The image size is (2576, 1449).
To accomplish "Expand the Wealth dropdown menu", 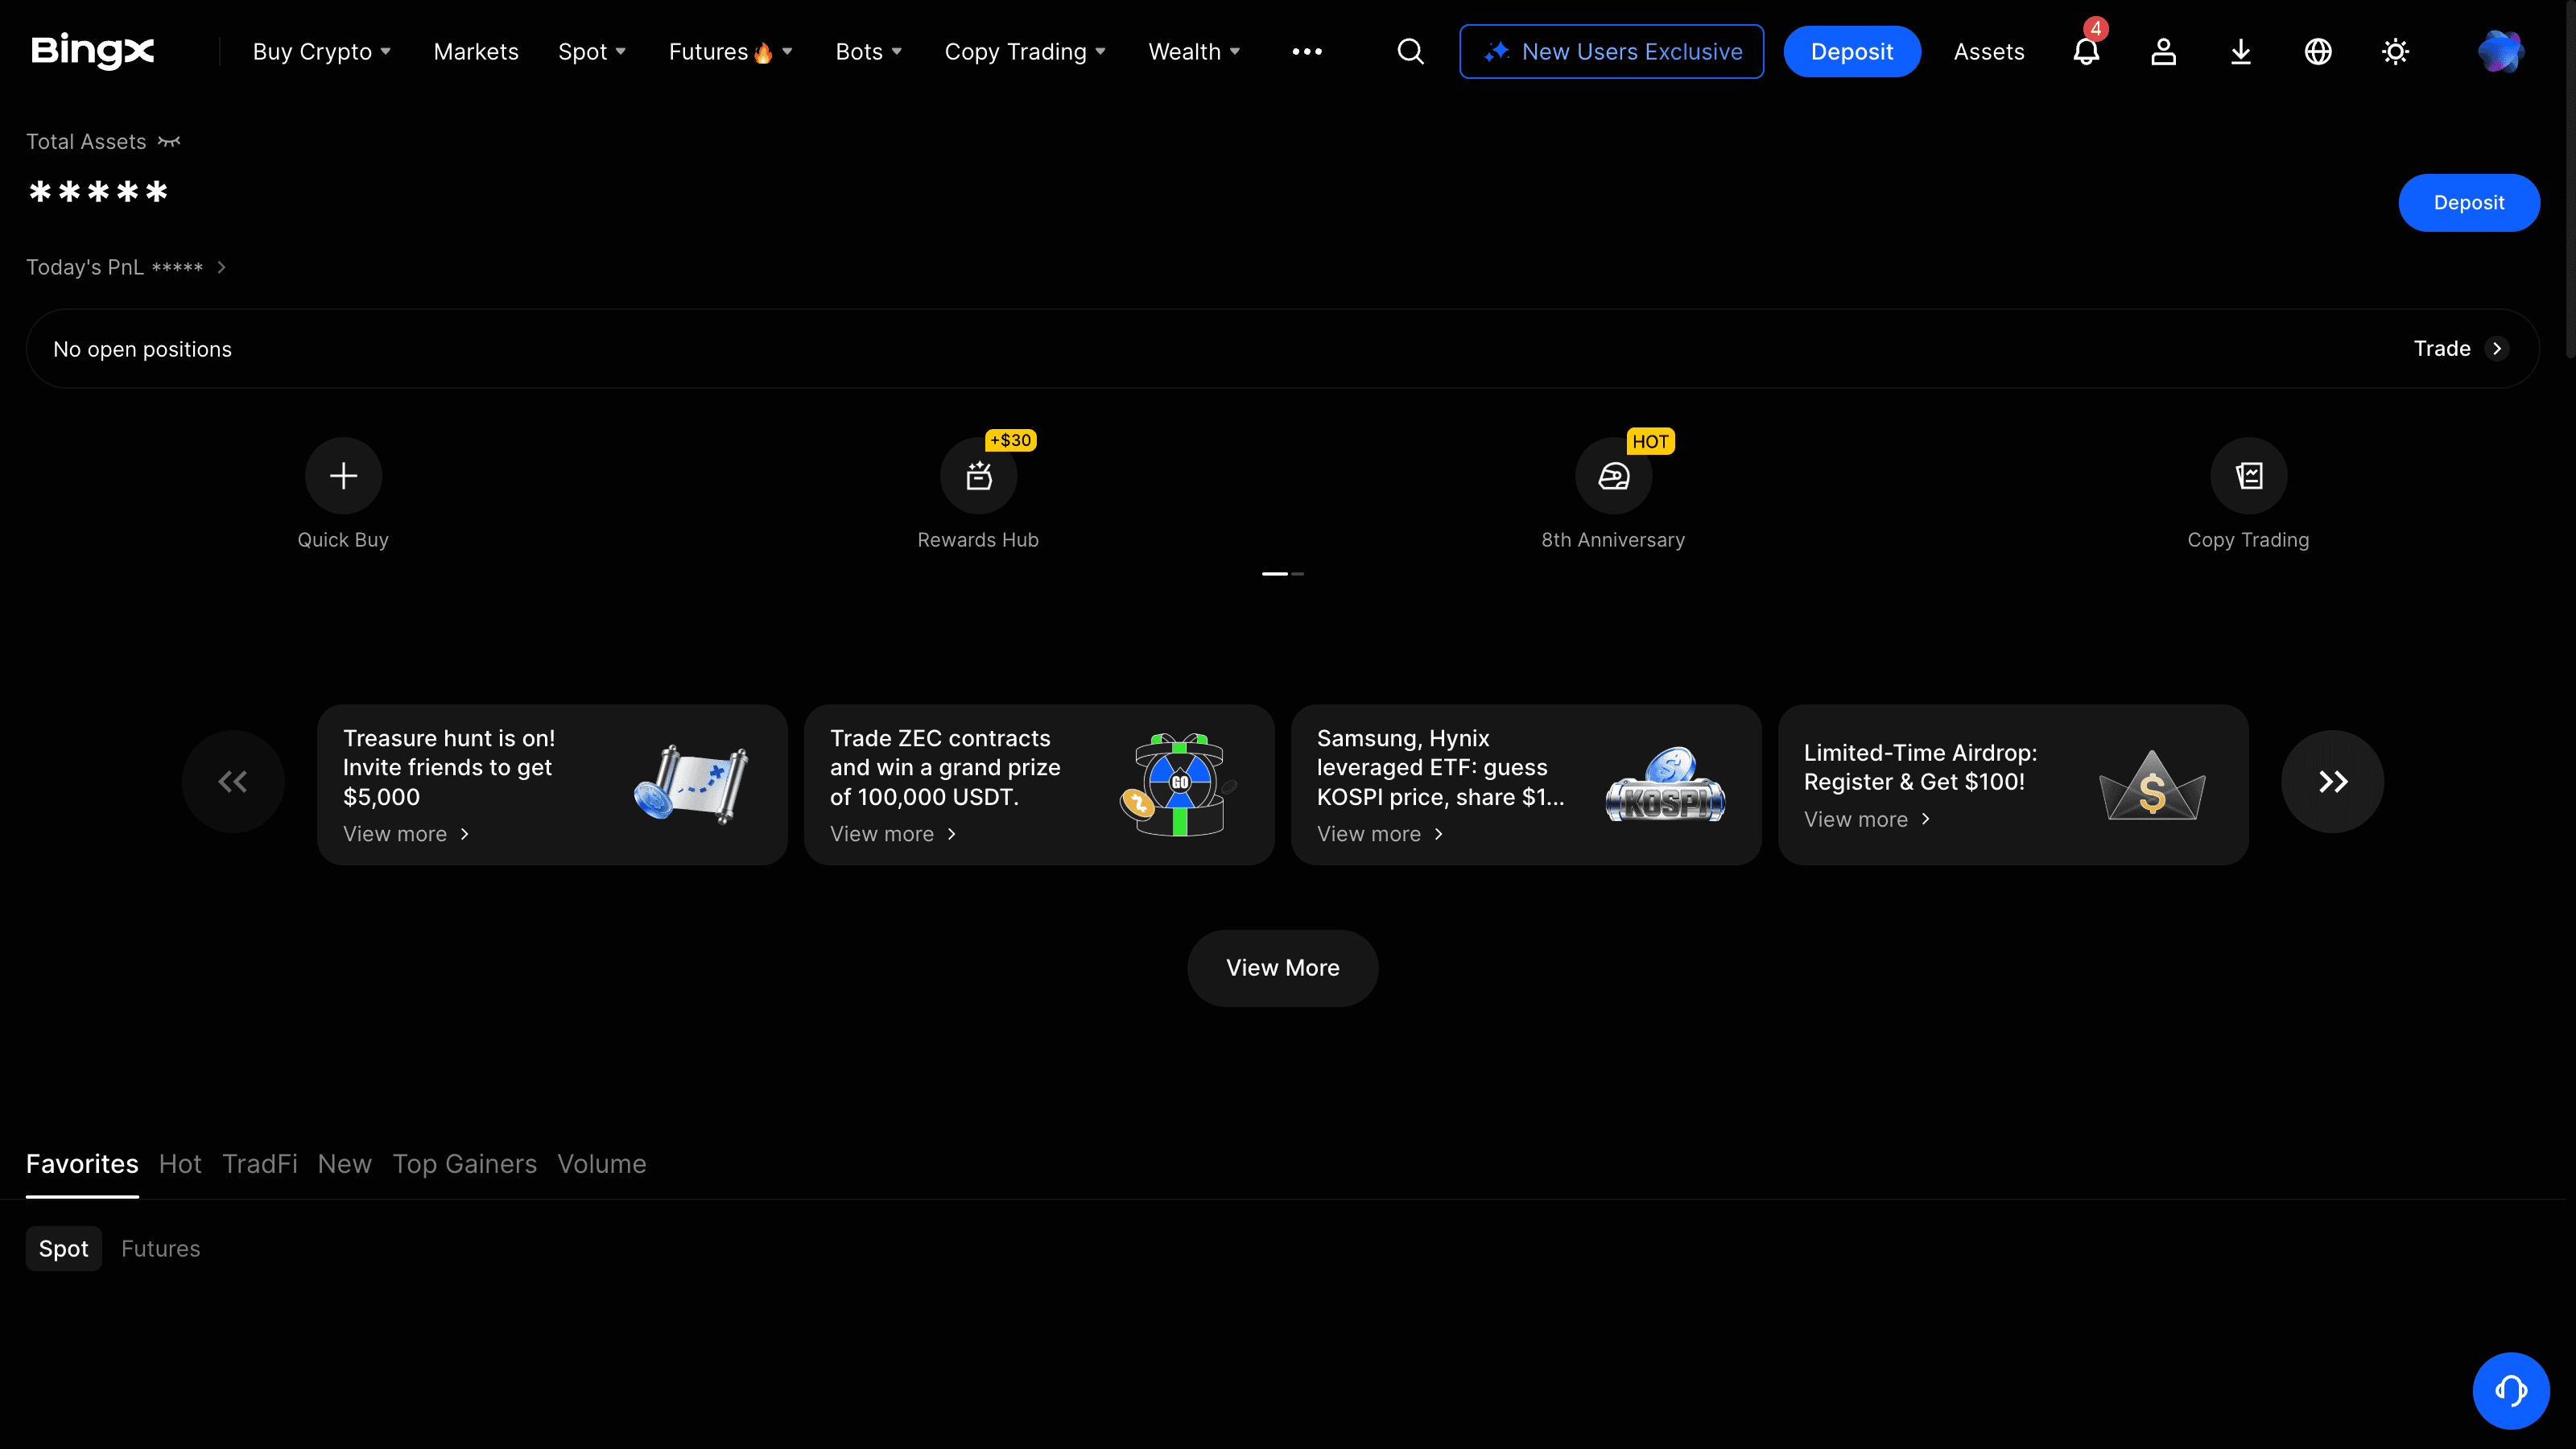I will tap(1194, 51).
